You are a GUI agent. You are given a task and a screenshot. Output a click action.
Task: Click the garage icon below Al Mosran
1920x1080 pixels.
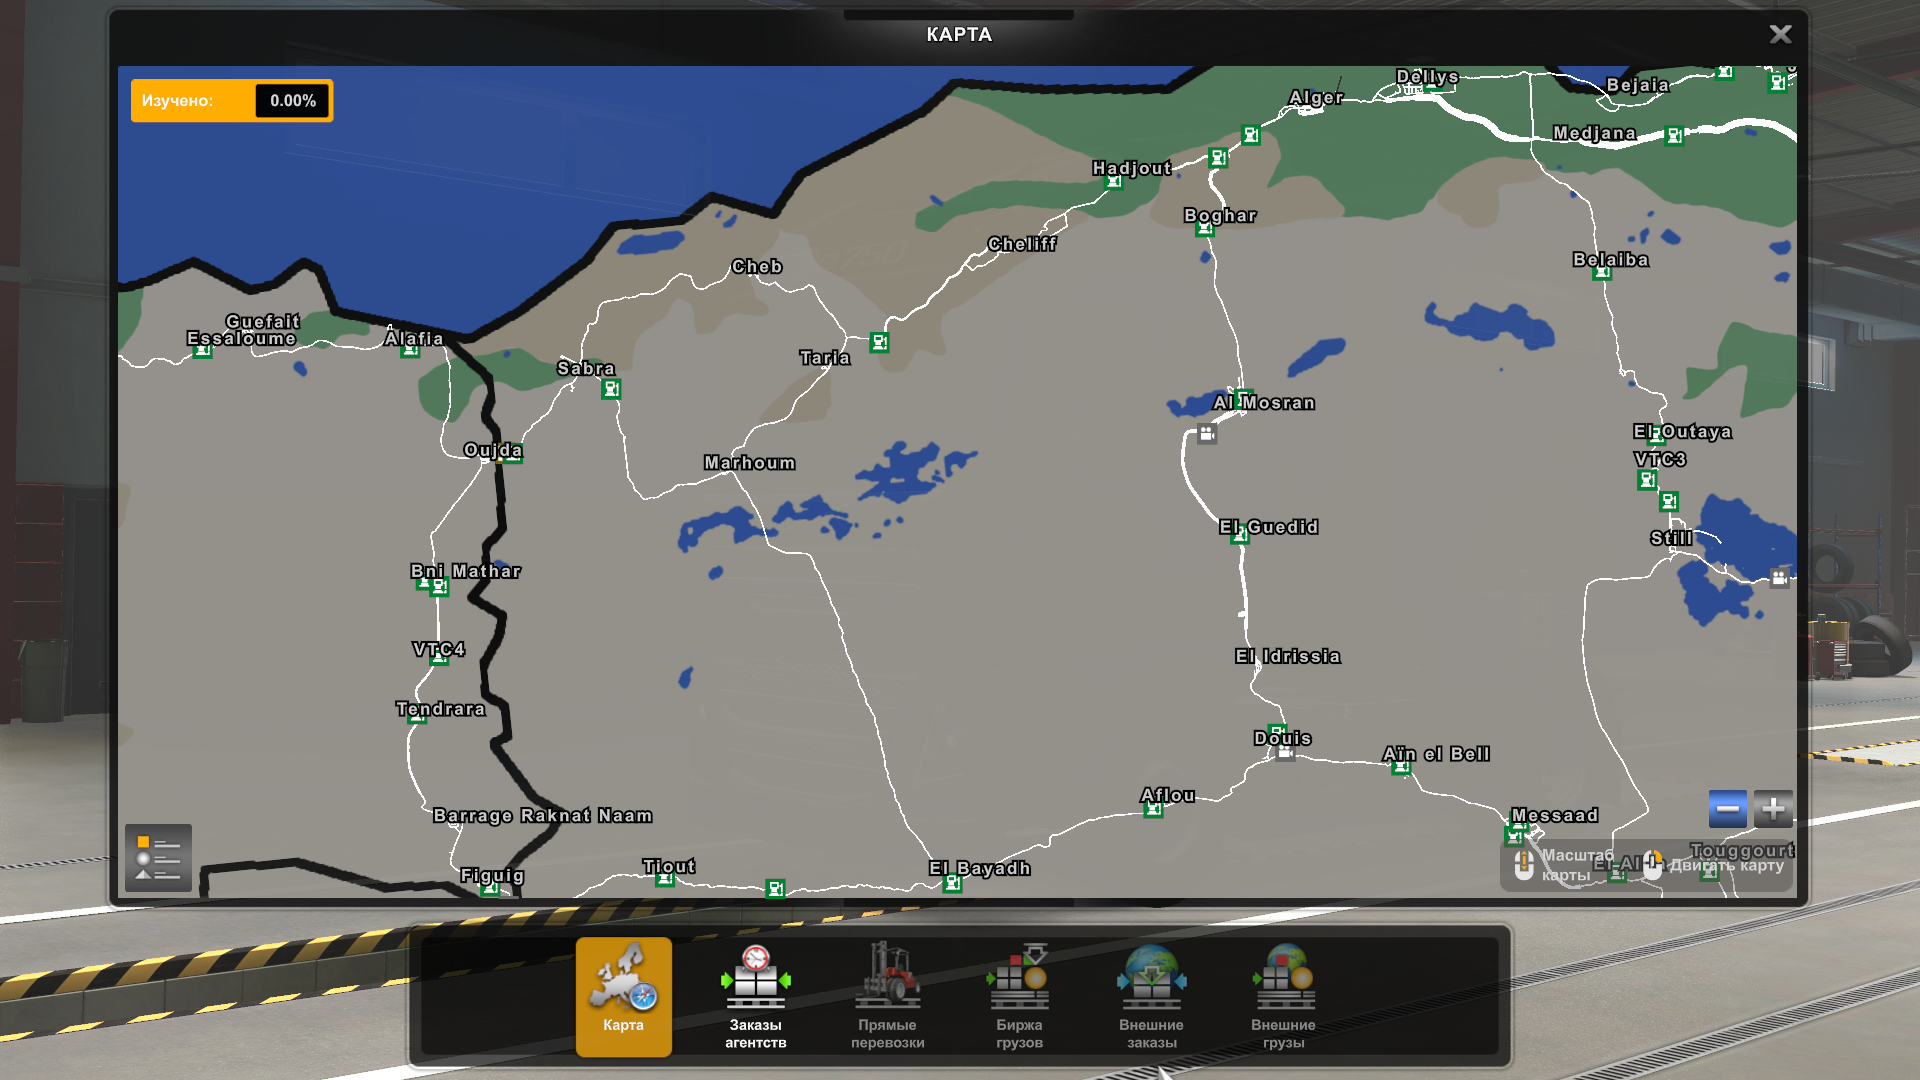click(1207, 434)
